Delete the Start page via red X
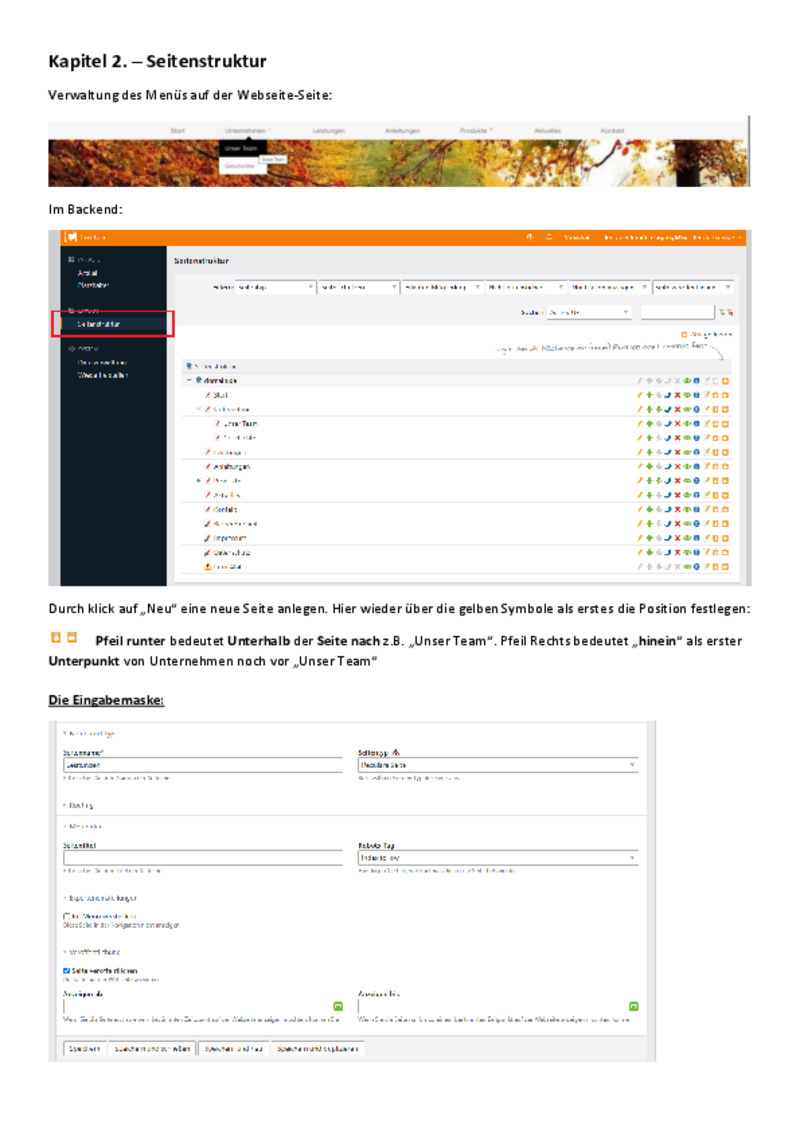The height and width of the screenshot is (1132, 800). [677, 395]
